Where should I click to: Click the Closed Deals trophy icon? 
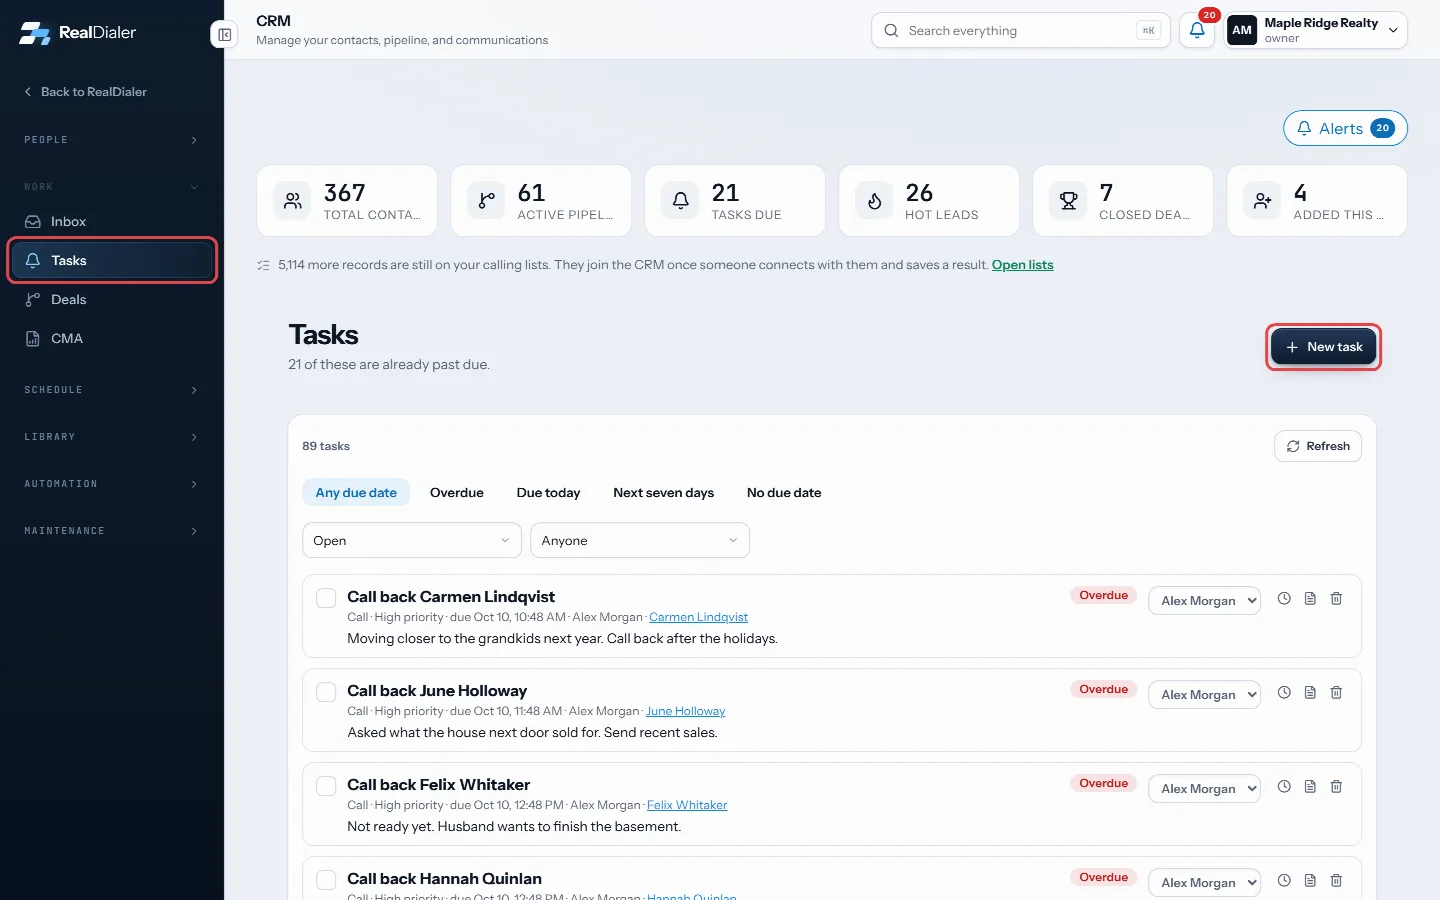click(1068, 201)
